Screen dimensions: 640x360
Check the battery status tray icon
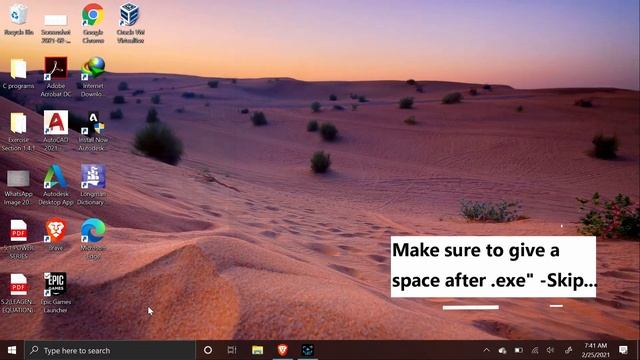click(519, 350)
